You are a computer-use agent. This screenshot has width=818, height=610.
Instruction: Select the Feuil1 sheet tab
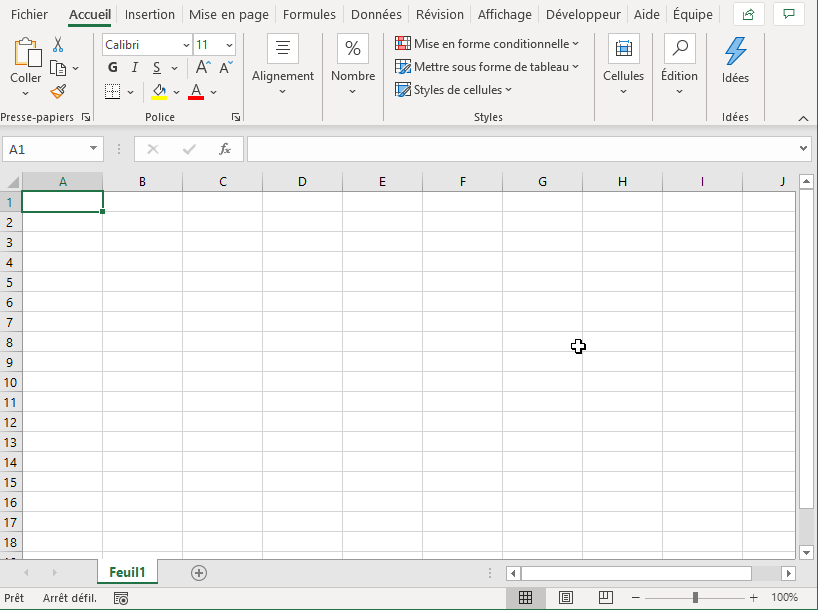point(127,572)
